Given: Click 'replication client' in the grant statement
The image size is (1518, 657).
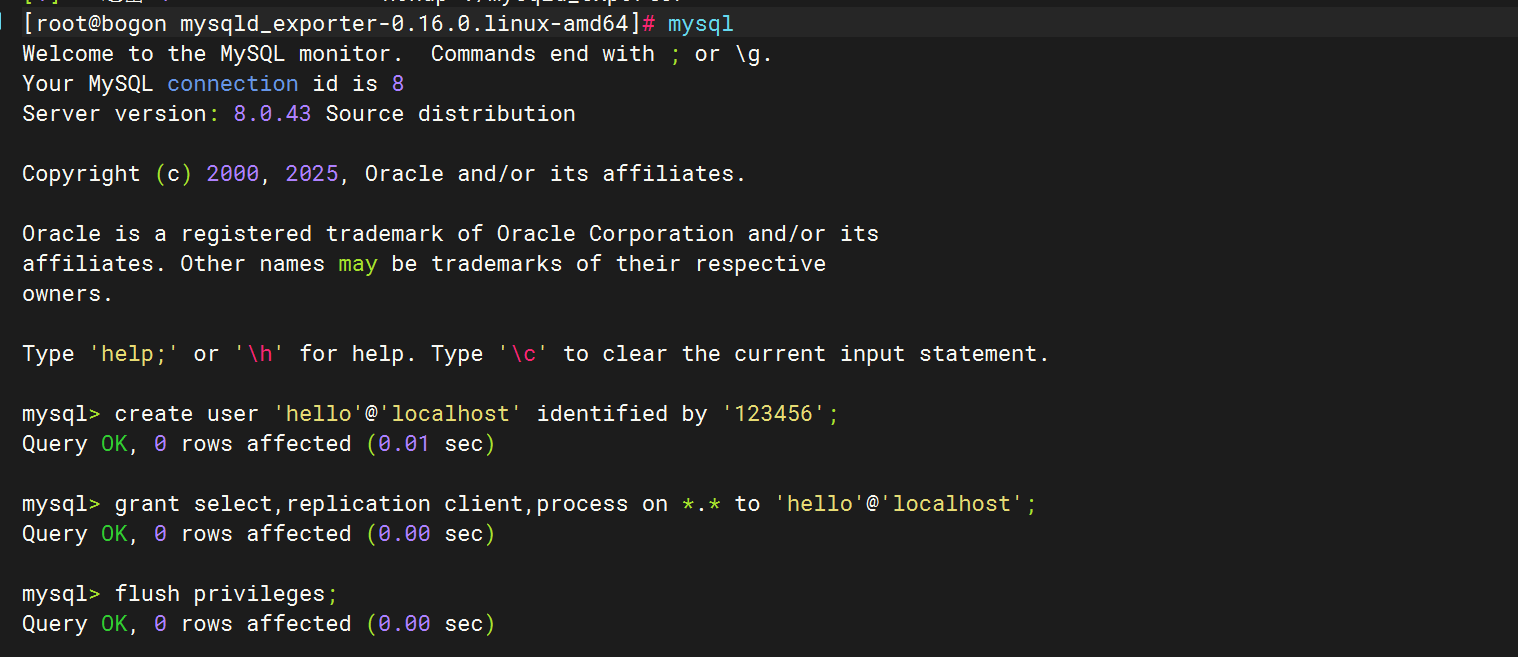Looking at the screenshot, I should pyautogui.click(x=404, y=504).
